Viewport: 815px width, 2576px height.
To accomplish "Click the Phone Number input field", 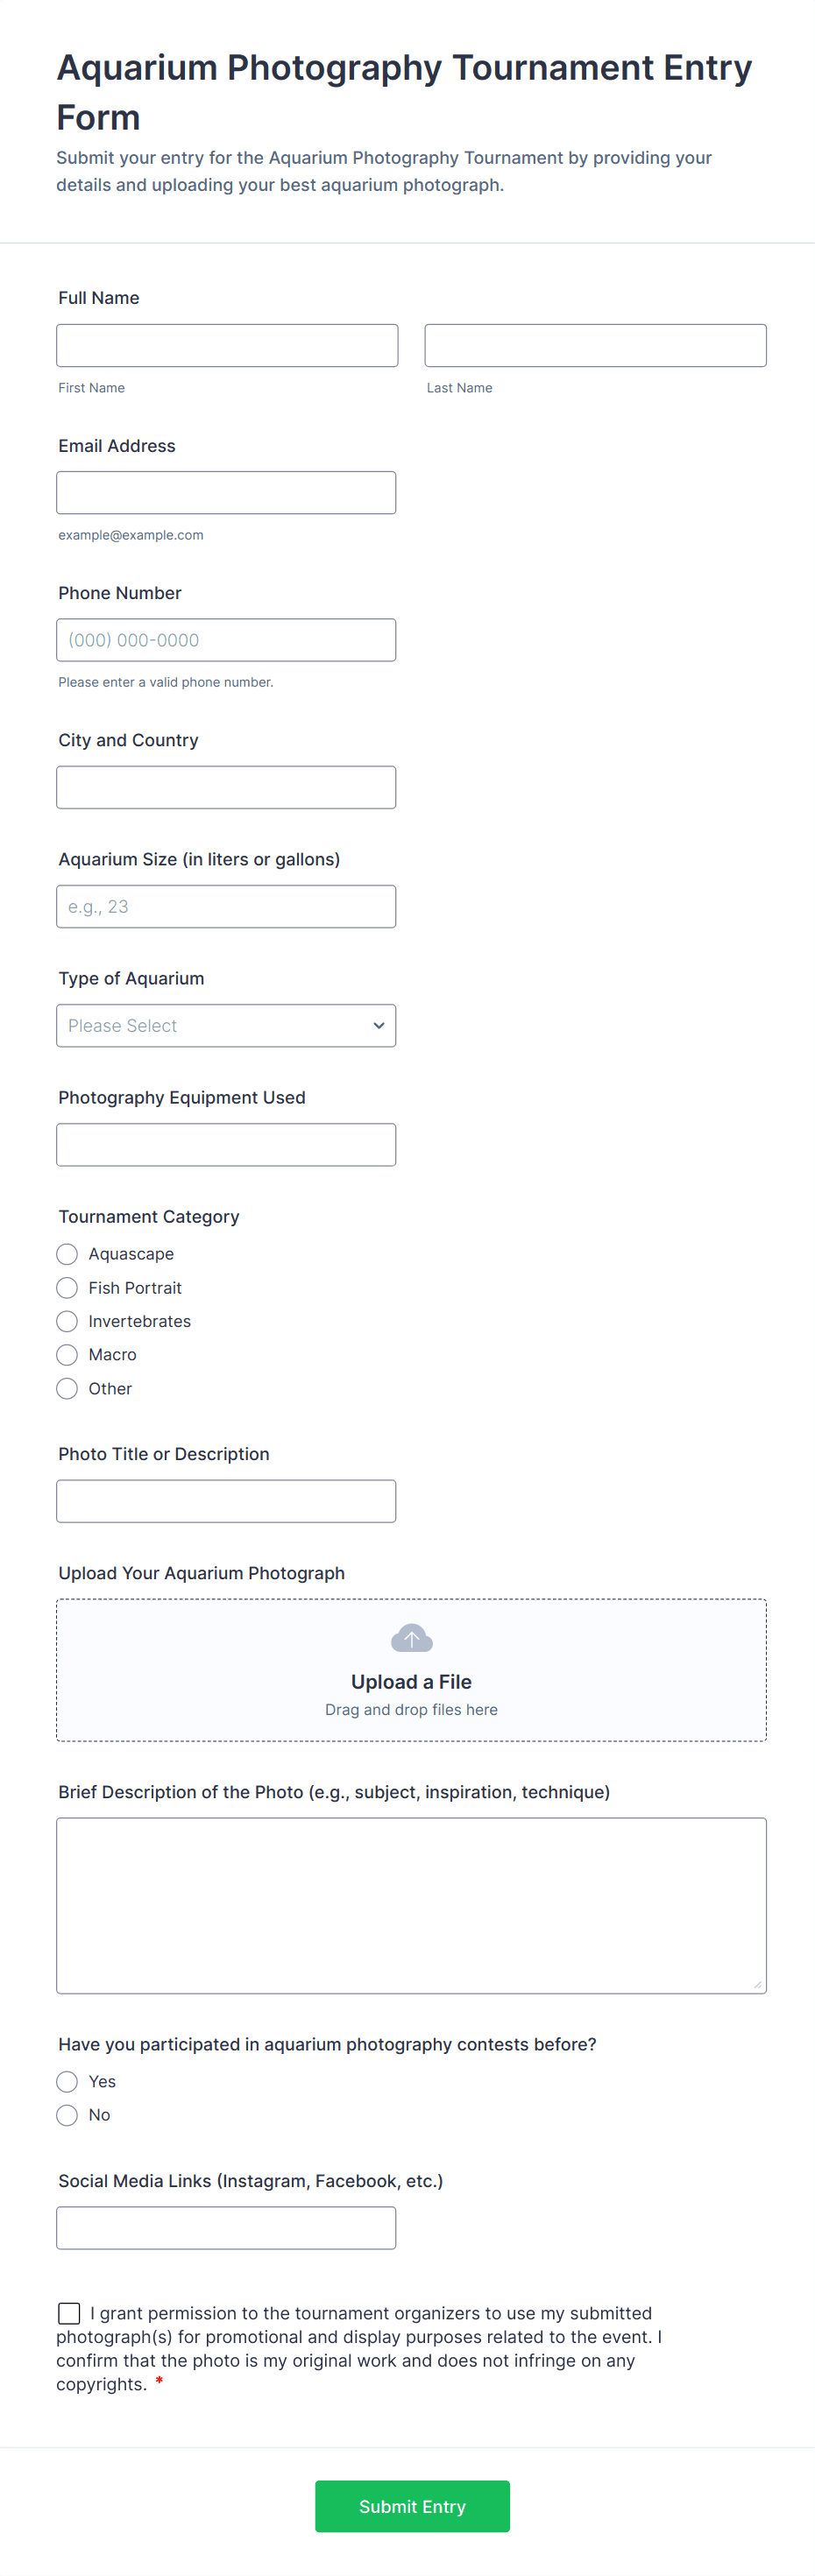I will pyautogui.click(x=226, y=640).
